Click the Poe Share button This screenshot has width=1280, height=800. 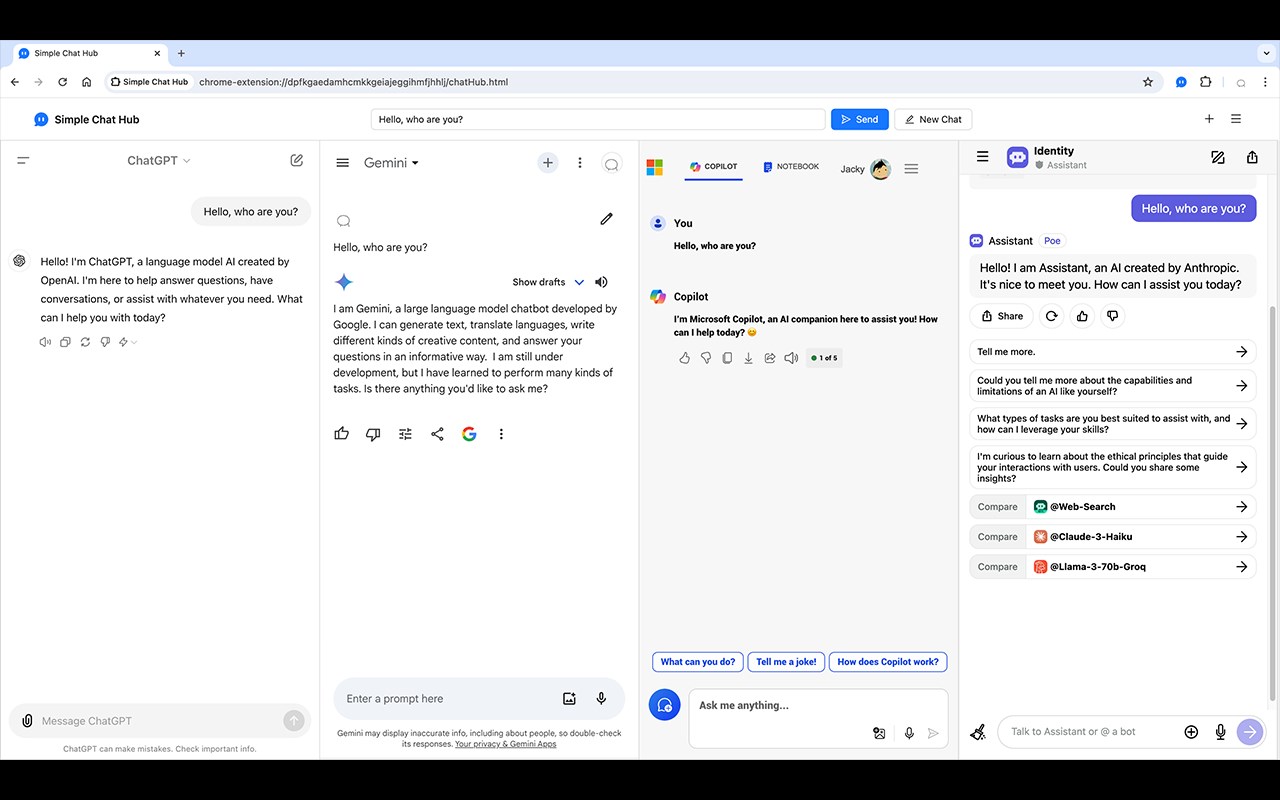coord(1001,316)
